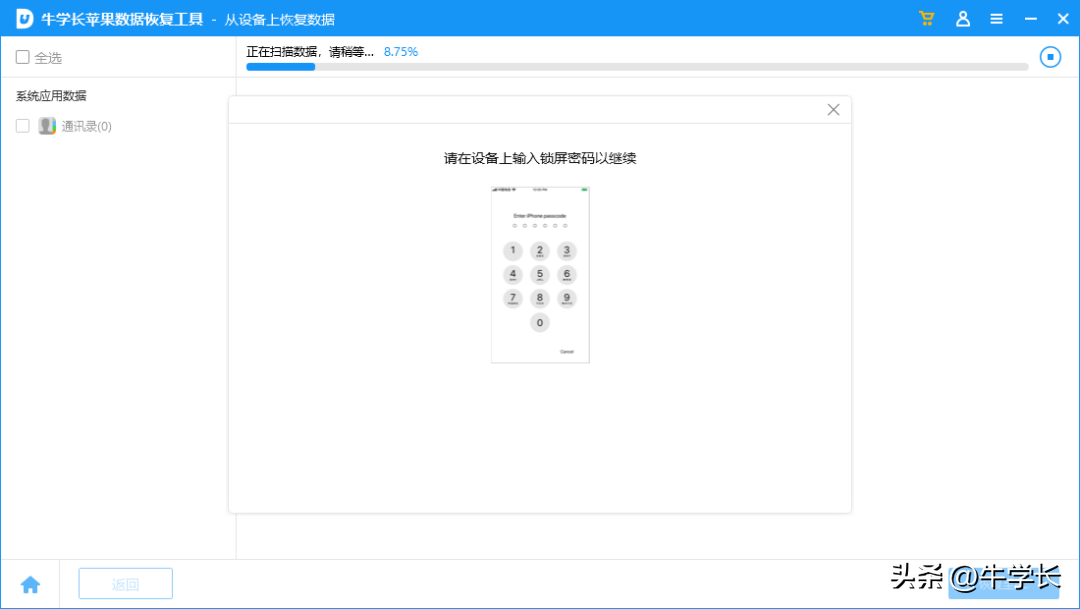Check the 通讯录(0) checkbox
The height and width of the screenshot is (609, 1080).
(23, 125)
